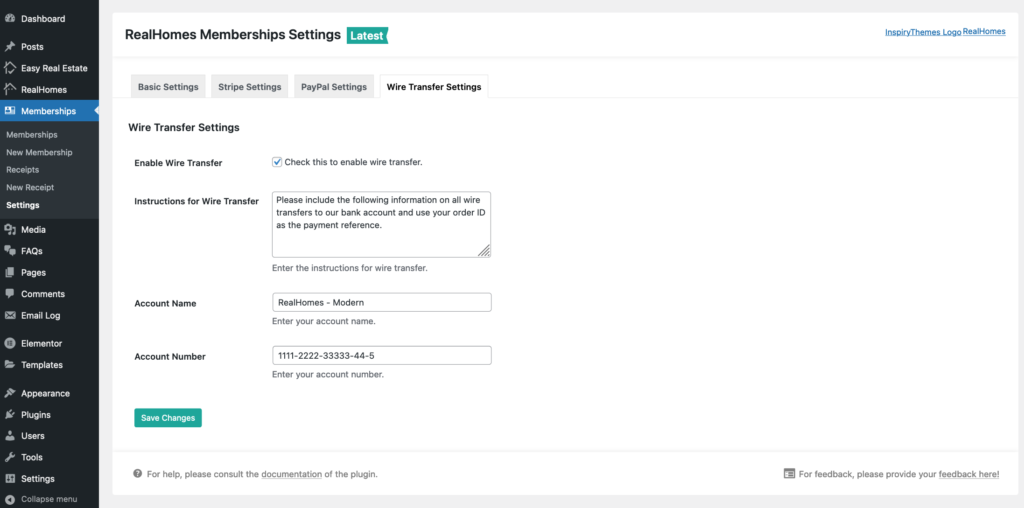Image resolution: width=1024 pixels, height=508 pixels.
Task: Click the RealHomes link at top right
Action: click(x=984, y=31)
